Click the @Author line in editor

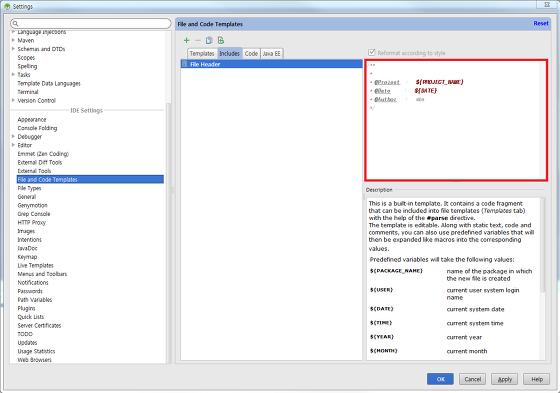click(x=397, y=99)
